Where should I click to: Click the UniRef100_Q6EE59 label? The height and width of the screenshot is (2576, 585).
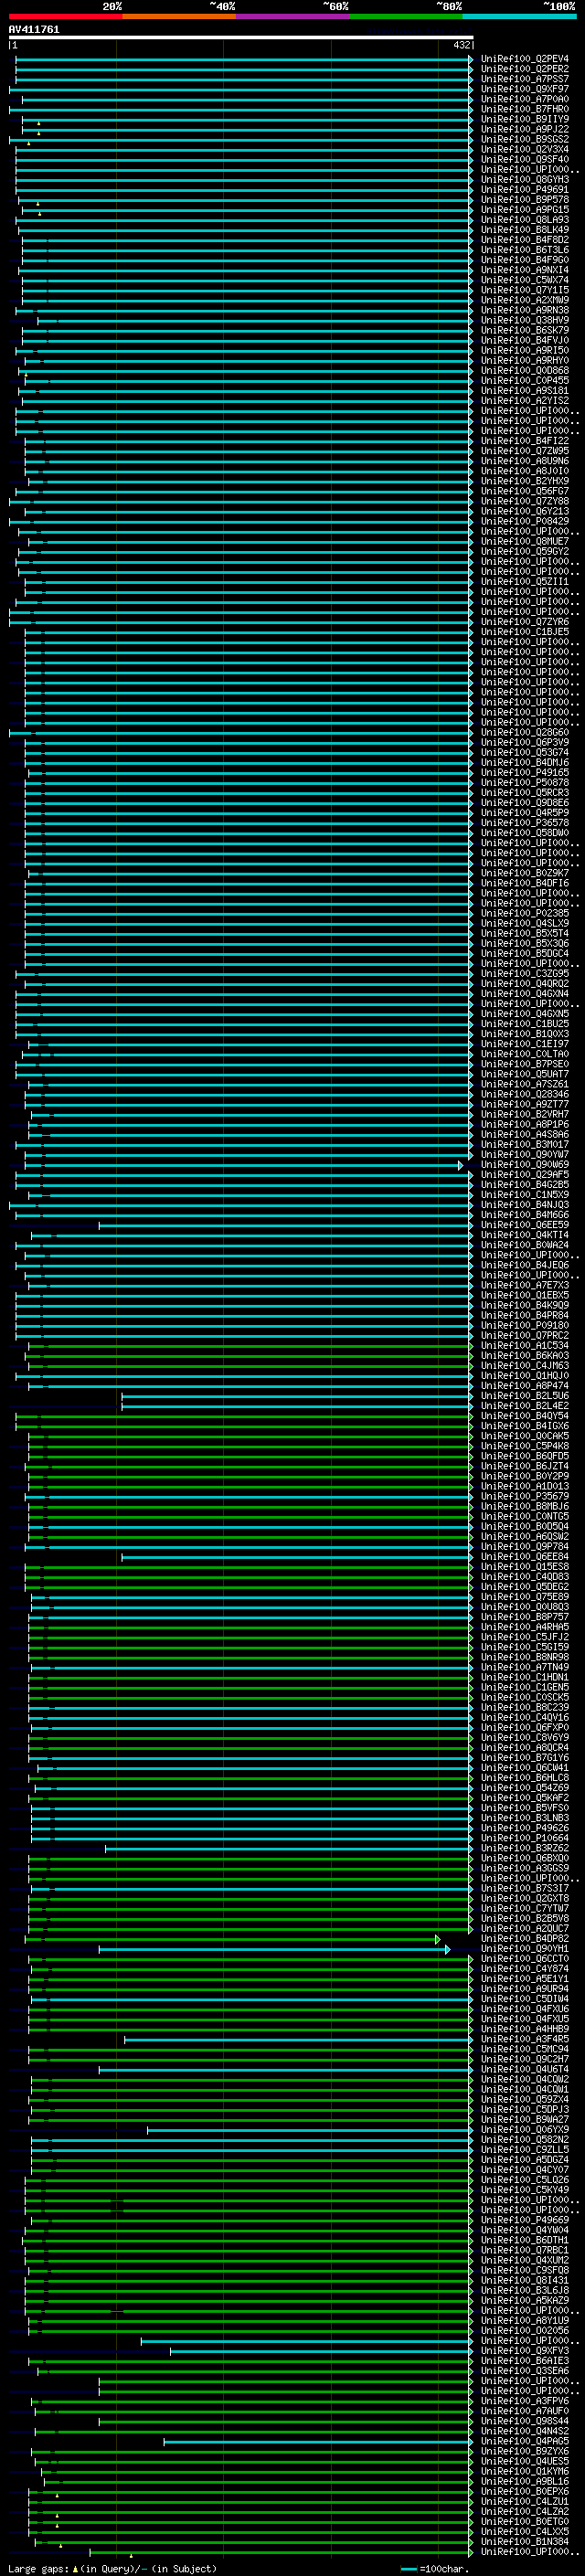point(524,1225)
